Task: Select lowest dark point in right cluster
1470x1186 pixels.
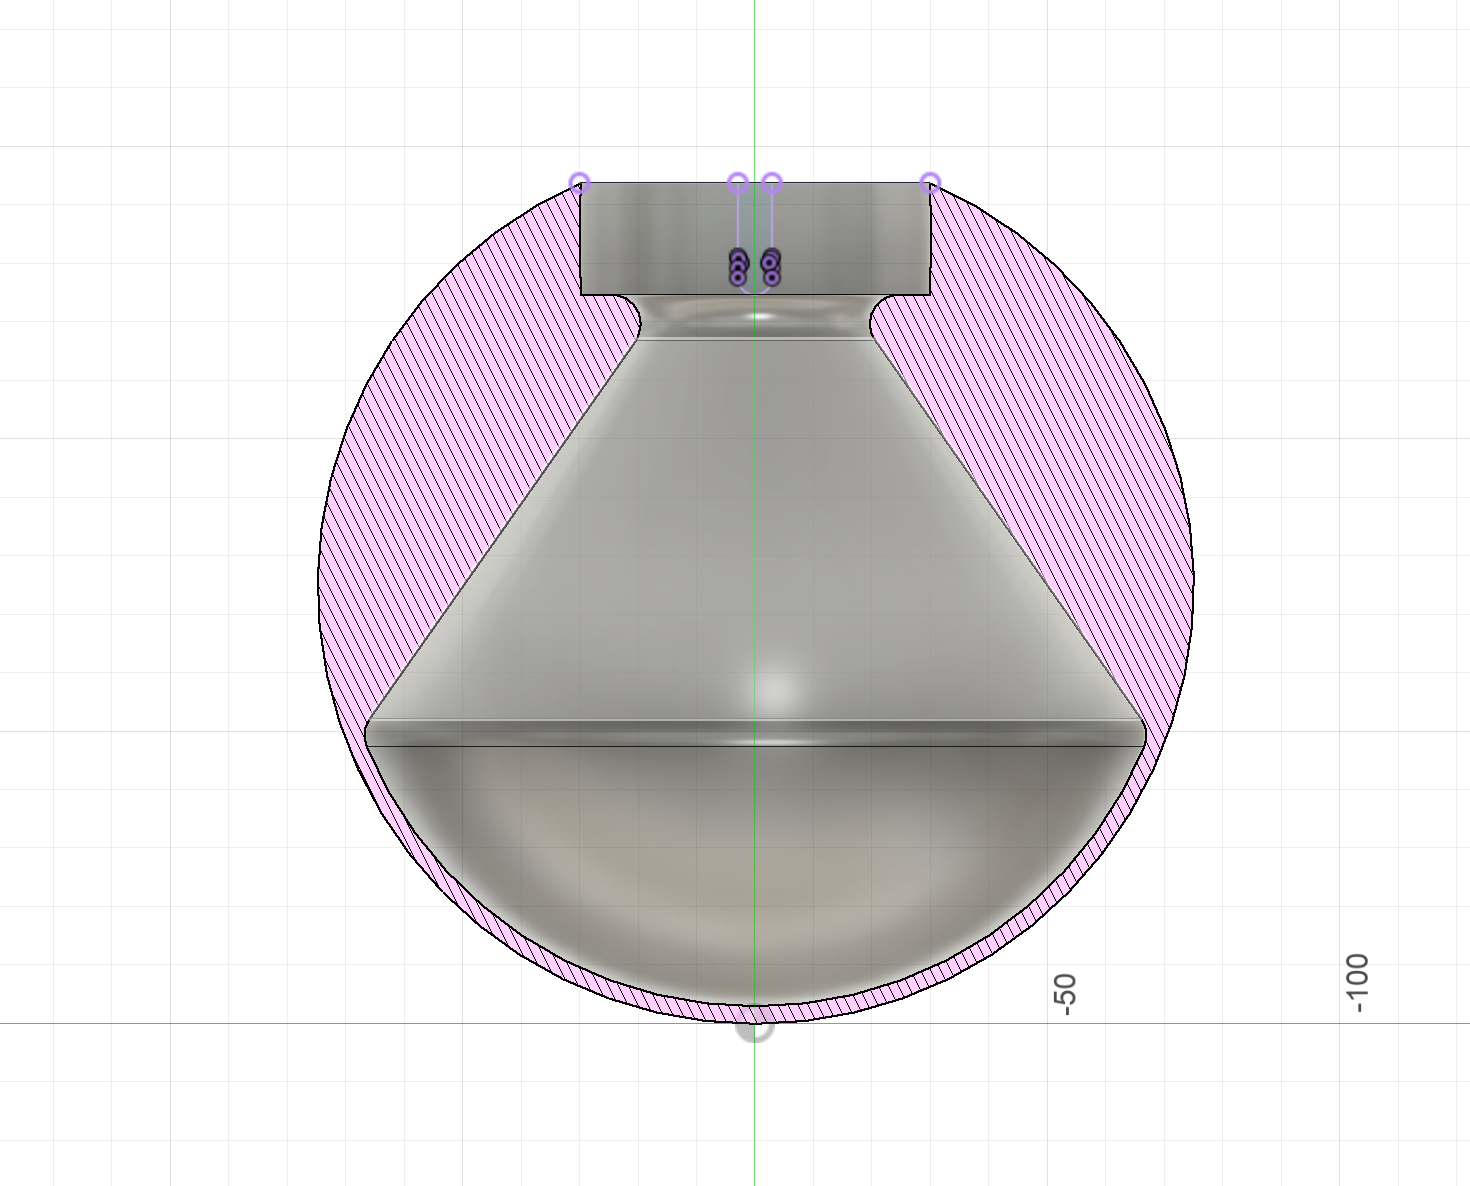Action: 771,276
